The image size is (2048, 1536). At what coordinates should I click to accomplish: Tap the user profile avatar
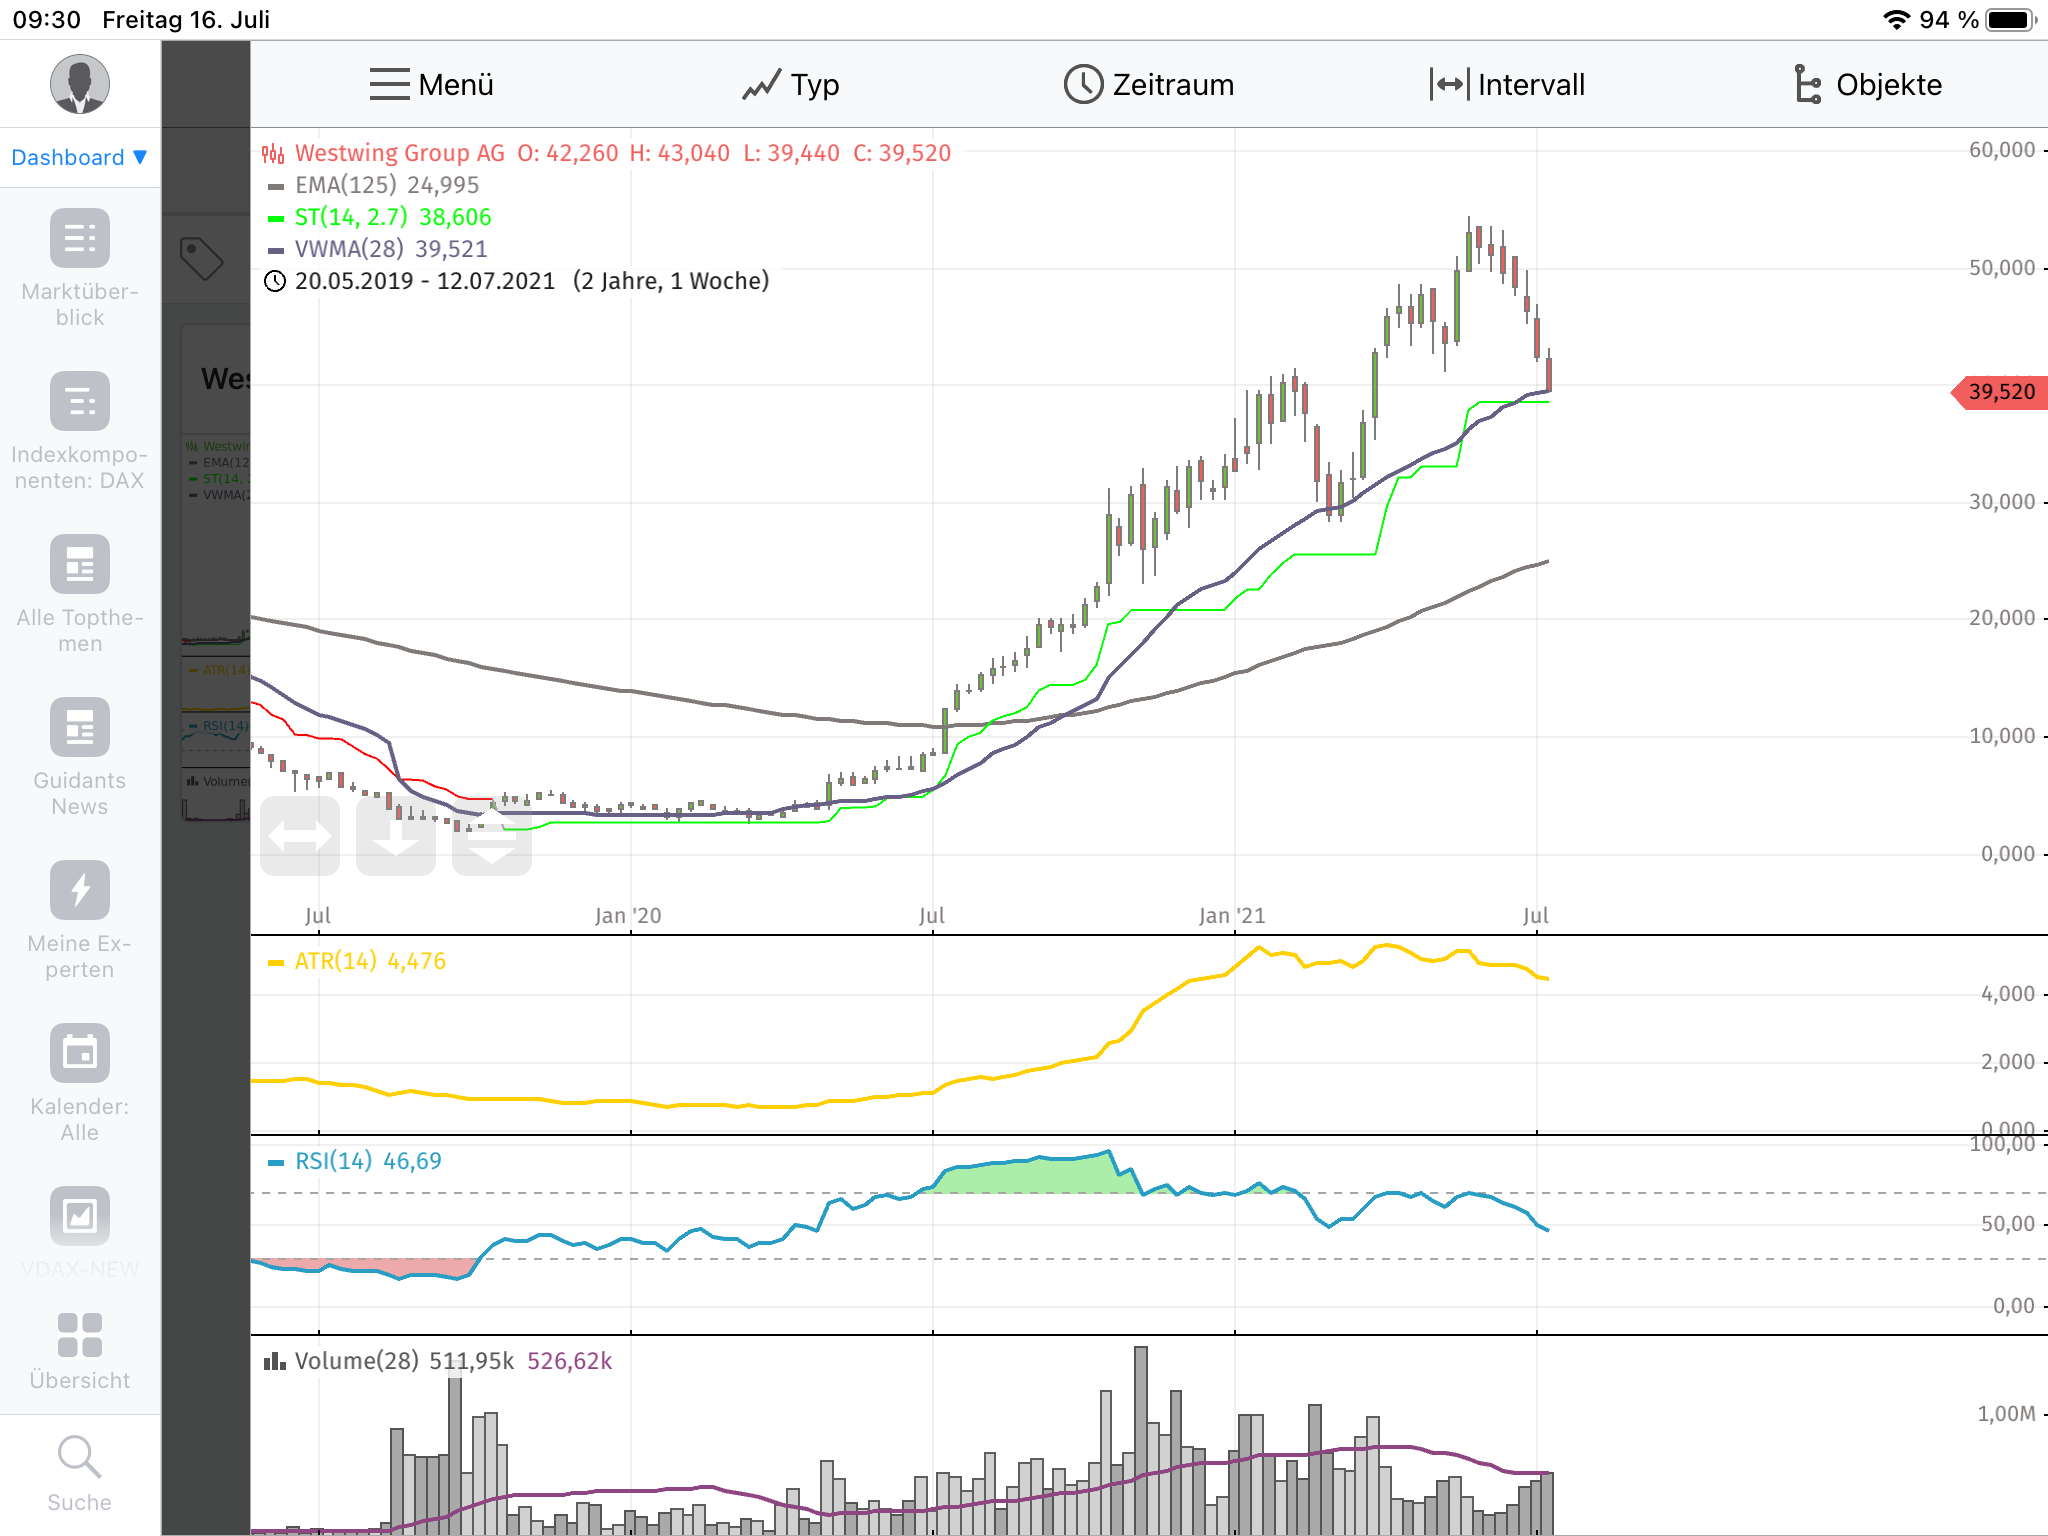pyautogui.click(x=79, y=84)
